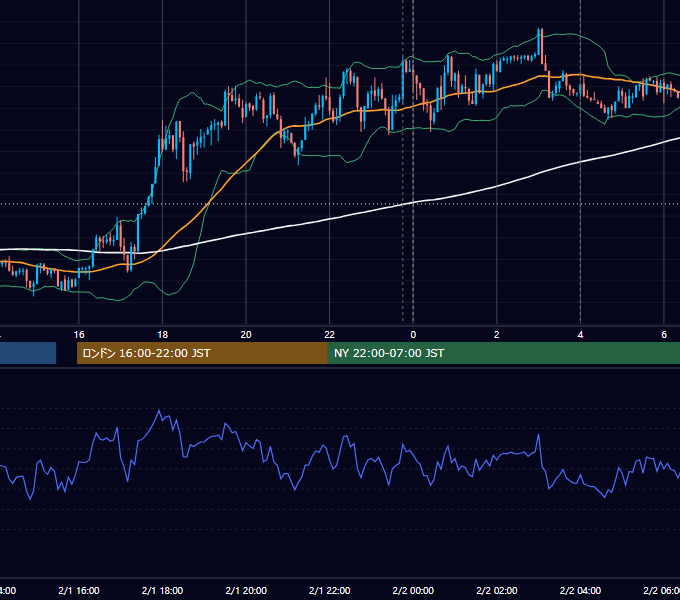Click the 2/1 18:00 date label
The image size is (680, 600).
(163, 590)
